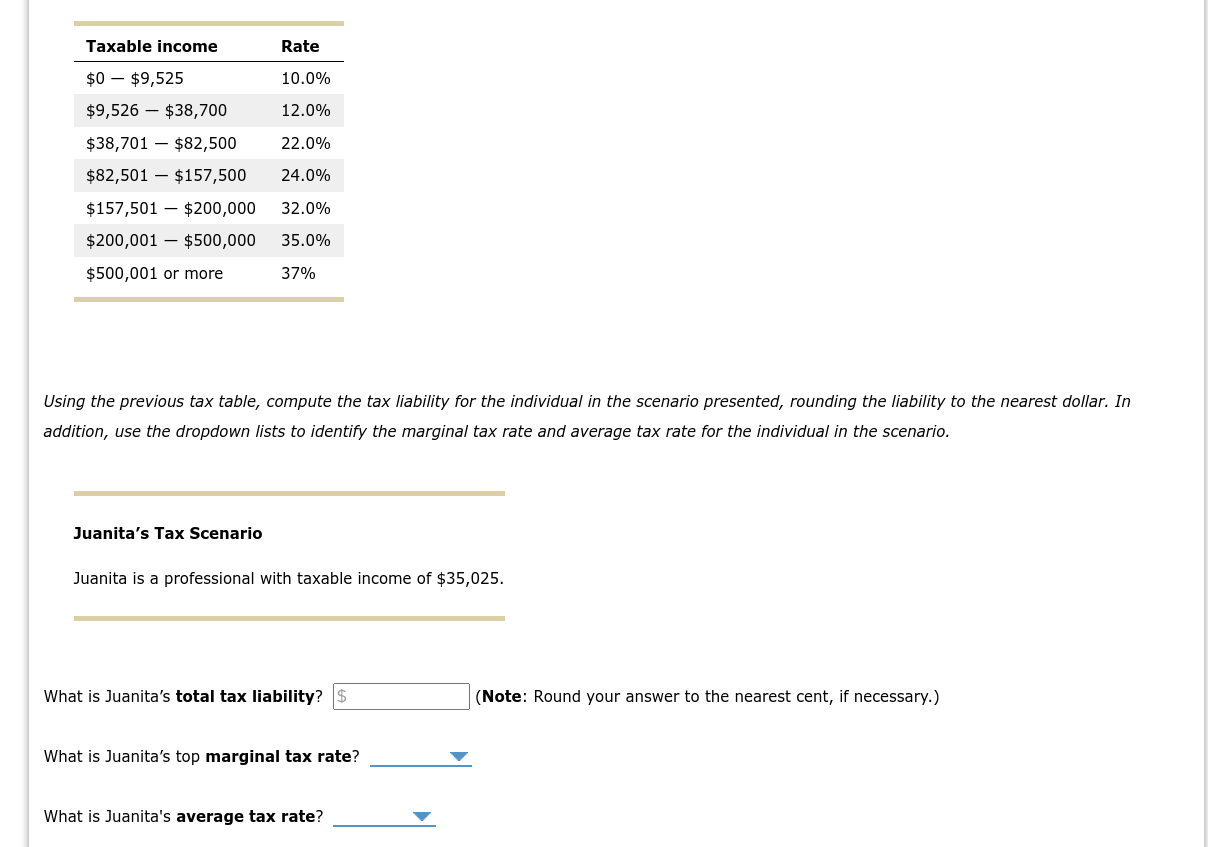Click the 10.0% rate cell
This screenshot has width=1208, height=847.
point(305,78)
